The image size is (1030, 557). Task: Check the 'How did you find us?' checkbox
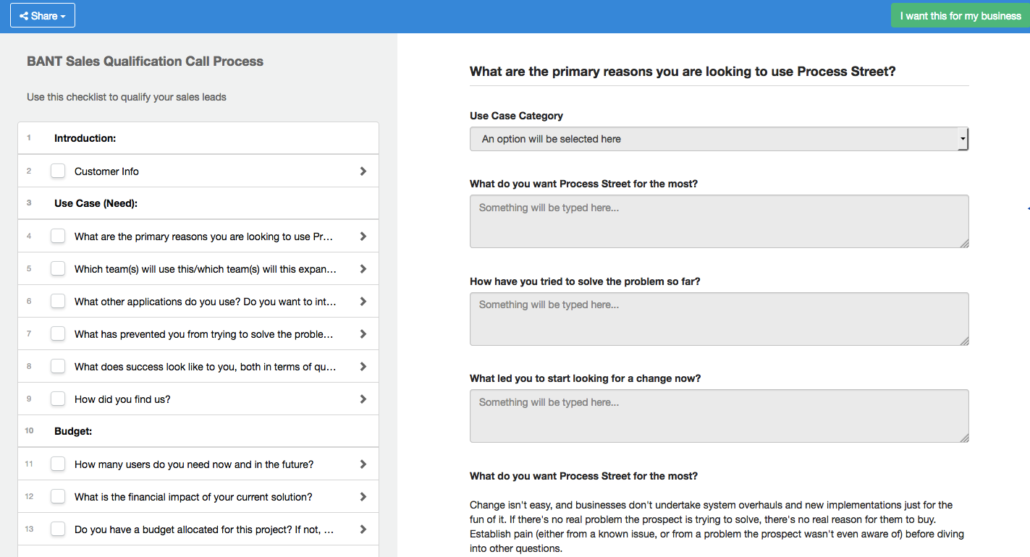click(x=58, y=399)
